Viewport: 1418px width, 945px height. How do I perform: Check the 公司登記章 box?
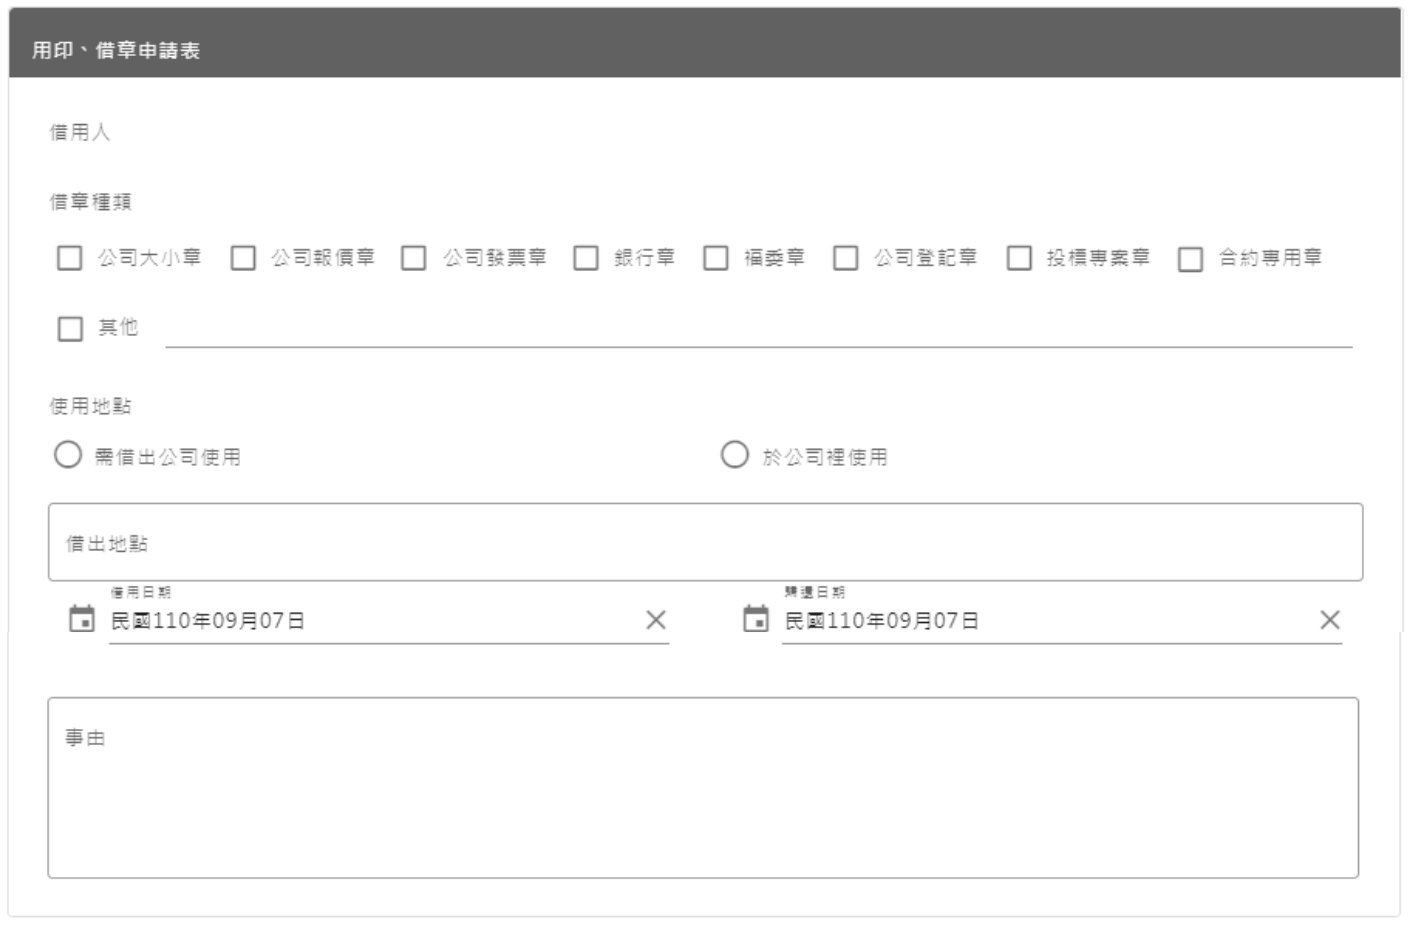click(846, 258)
